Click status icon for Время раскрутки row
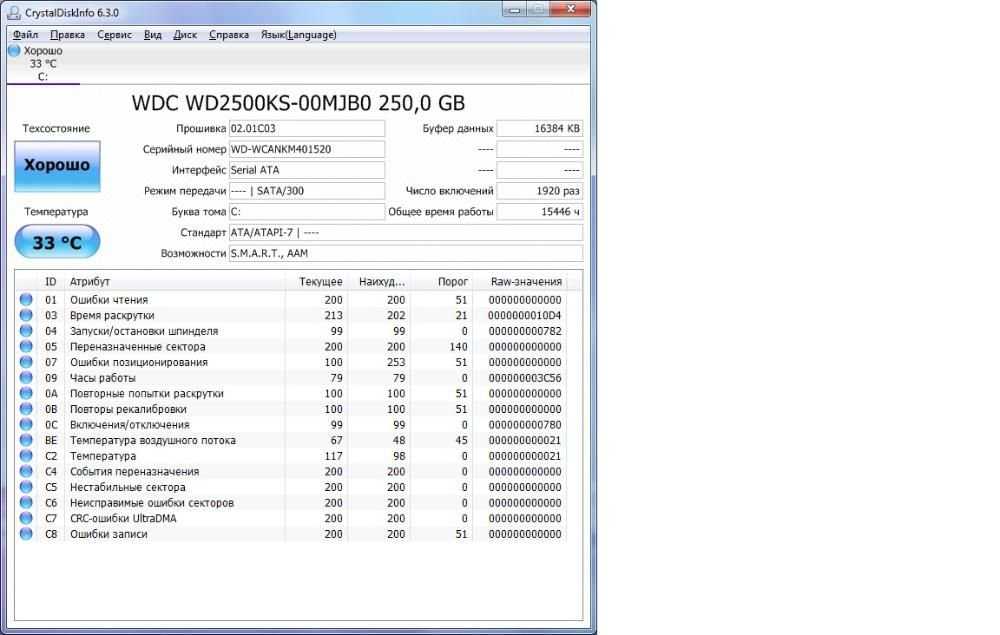Viewport: 1000px width, 635px height. (26, 315)
